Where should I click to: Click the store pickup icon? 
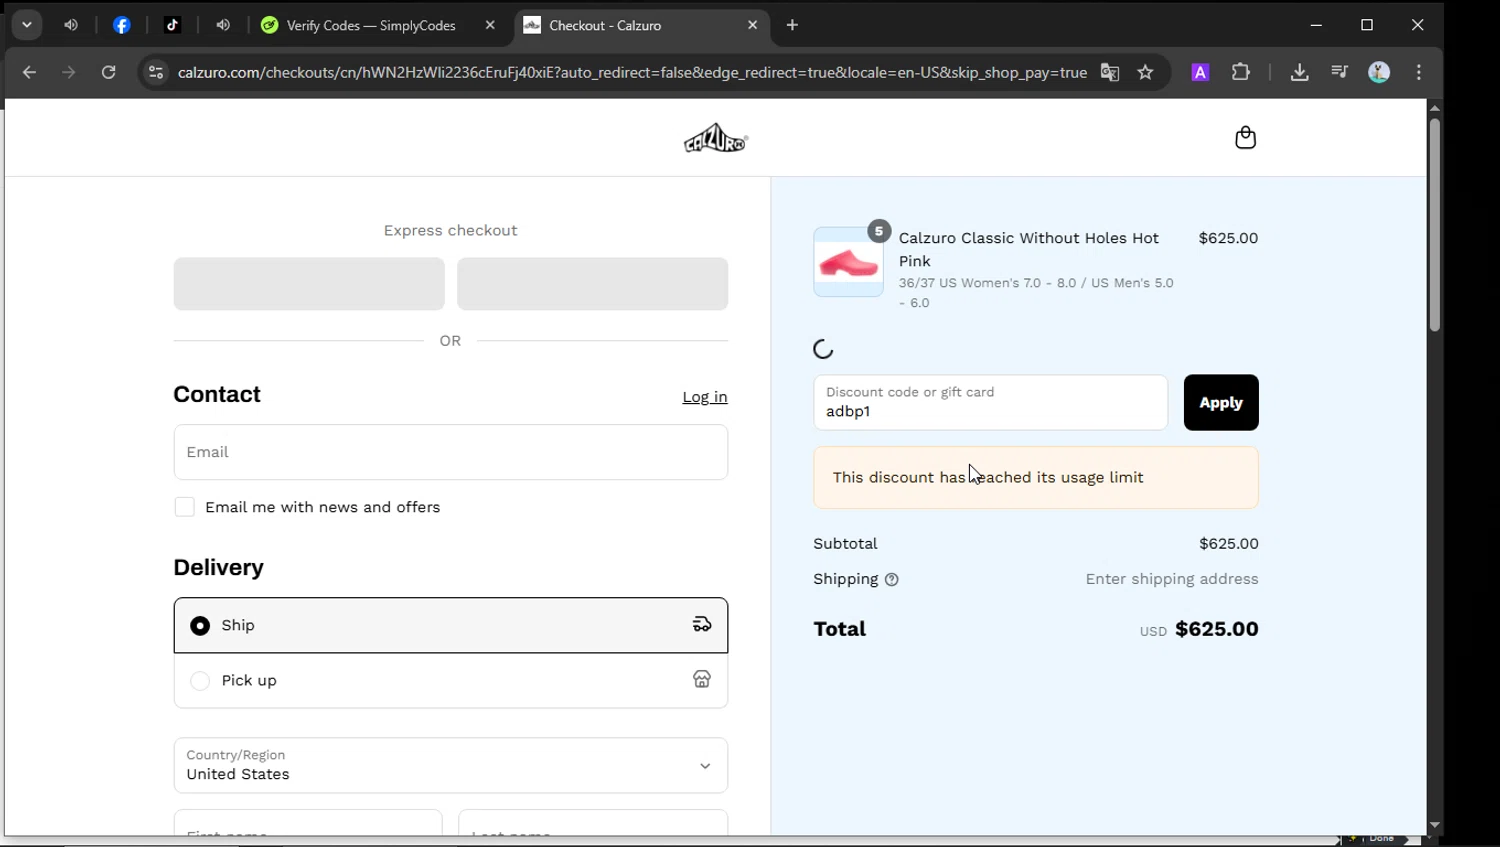[702, 679]
